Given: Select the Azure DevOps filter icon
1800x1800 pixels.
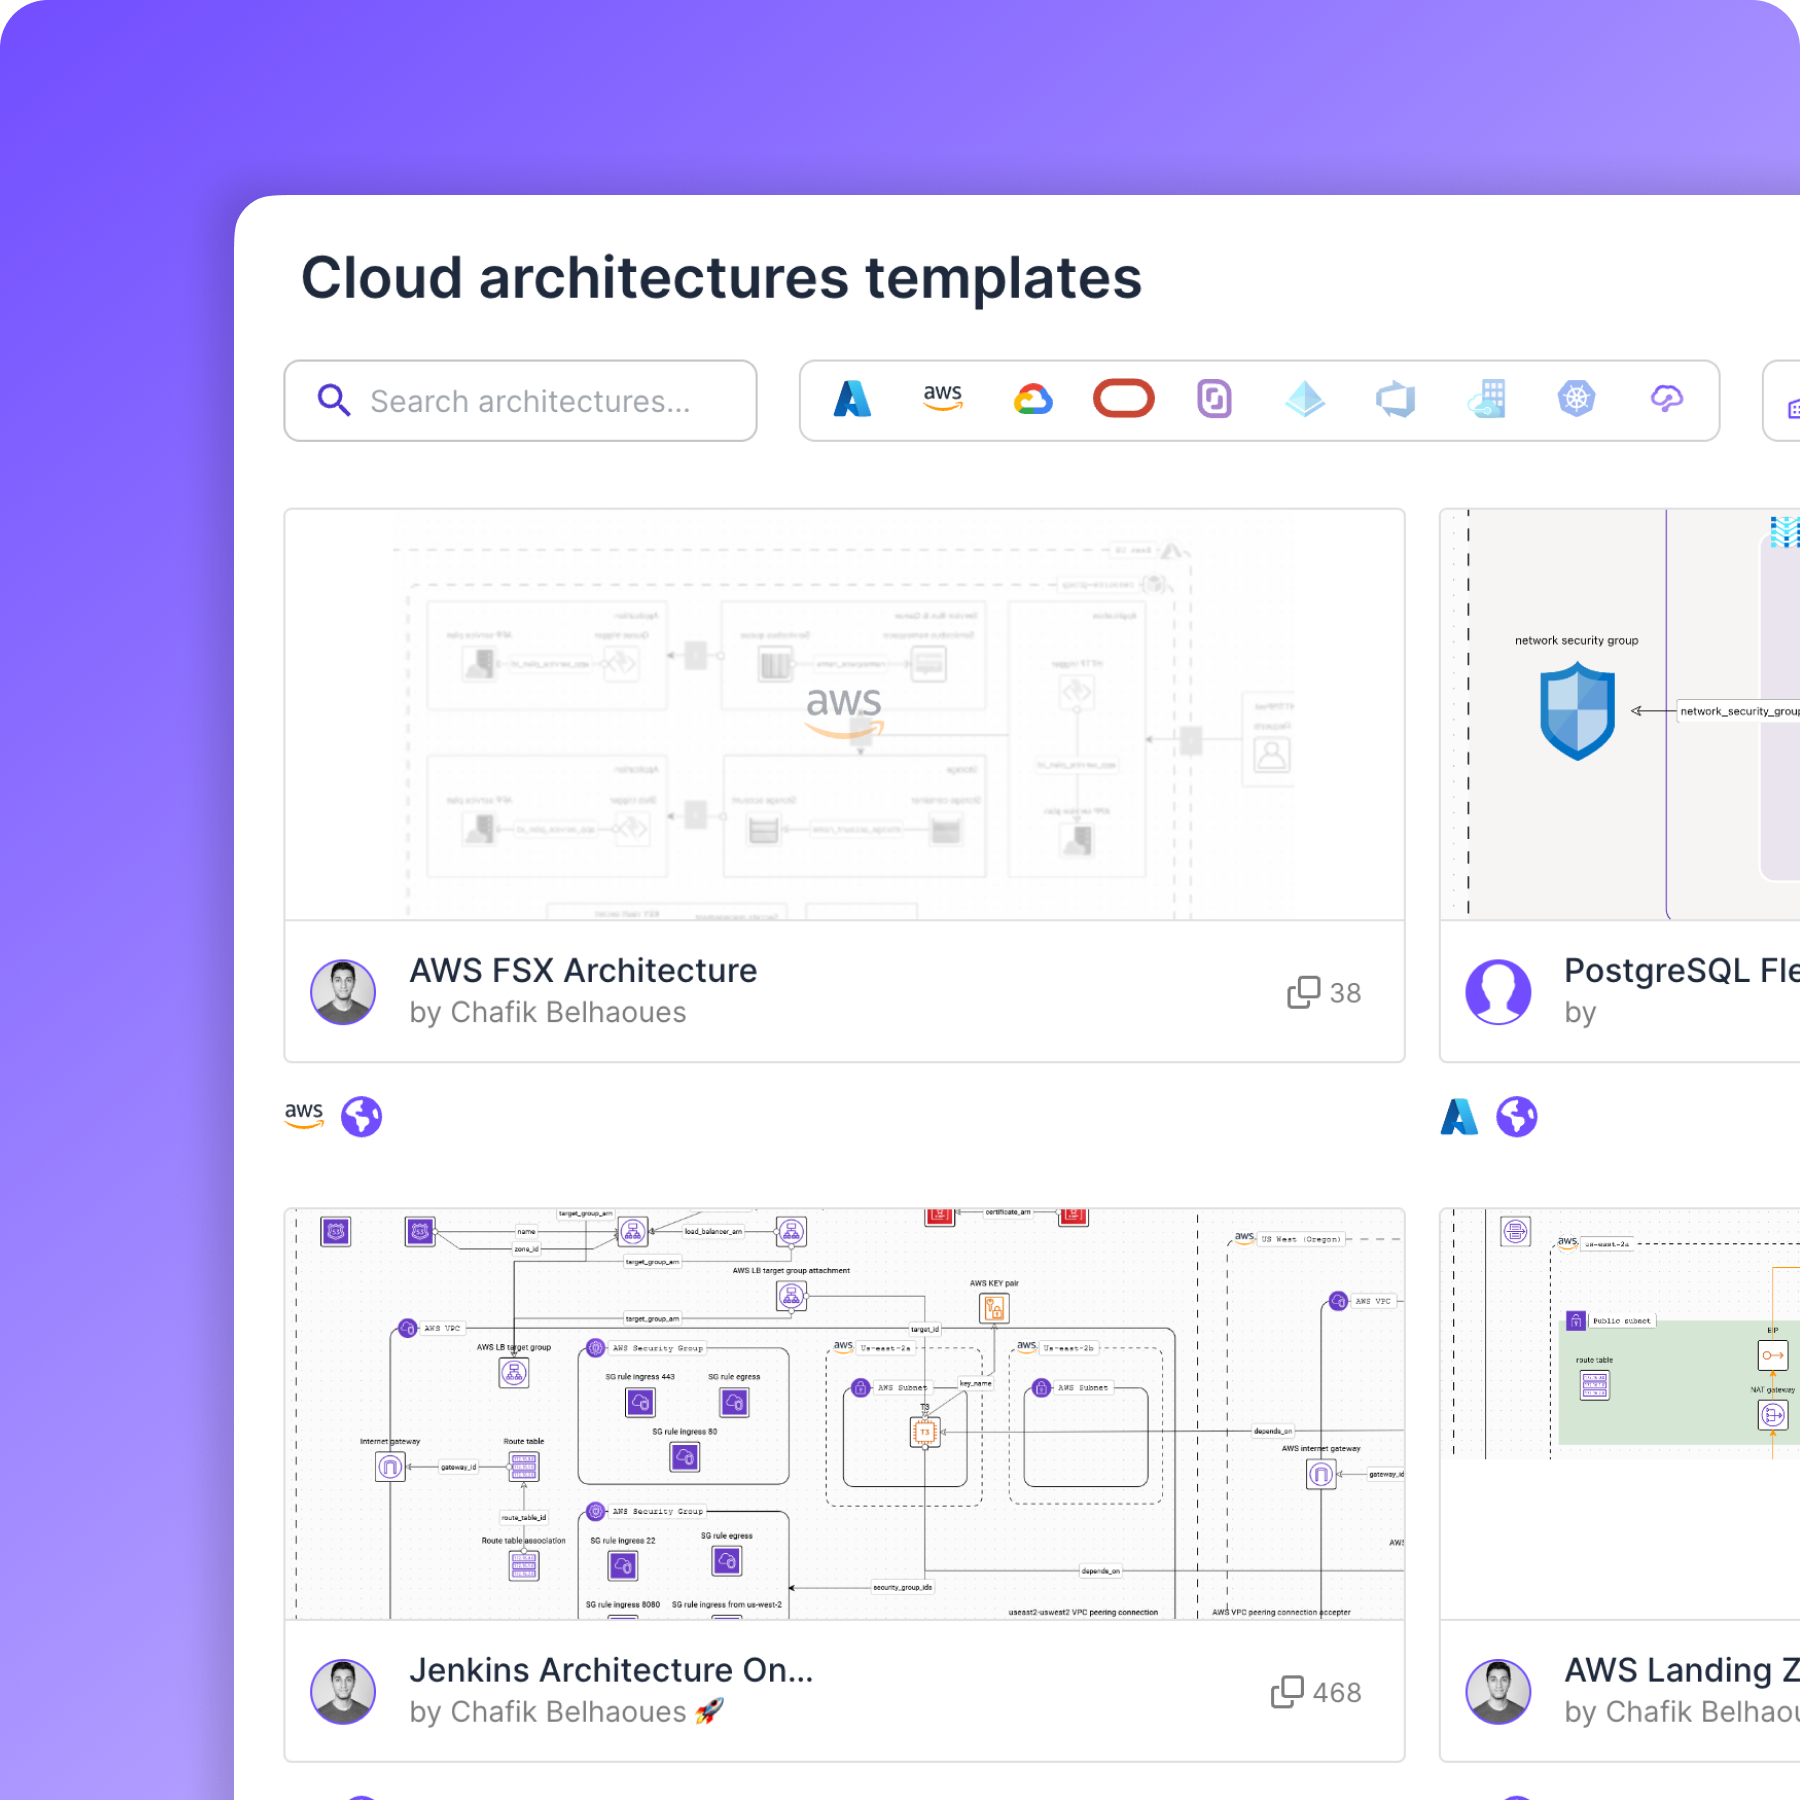Looking at the screenshot, I should point(1396,399).
